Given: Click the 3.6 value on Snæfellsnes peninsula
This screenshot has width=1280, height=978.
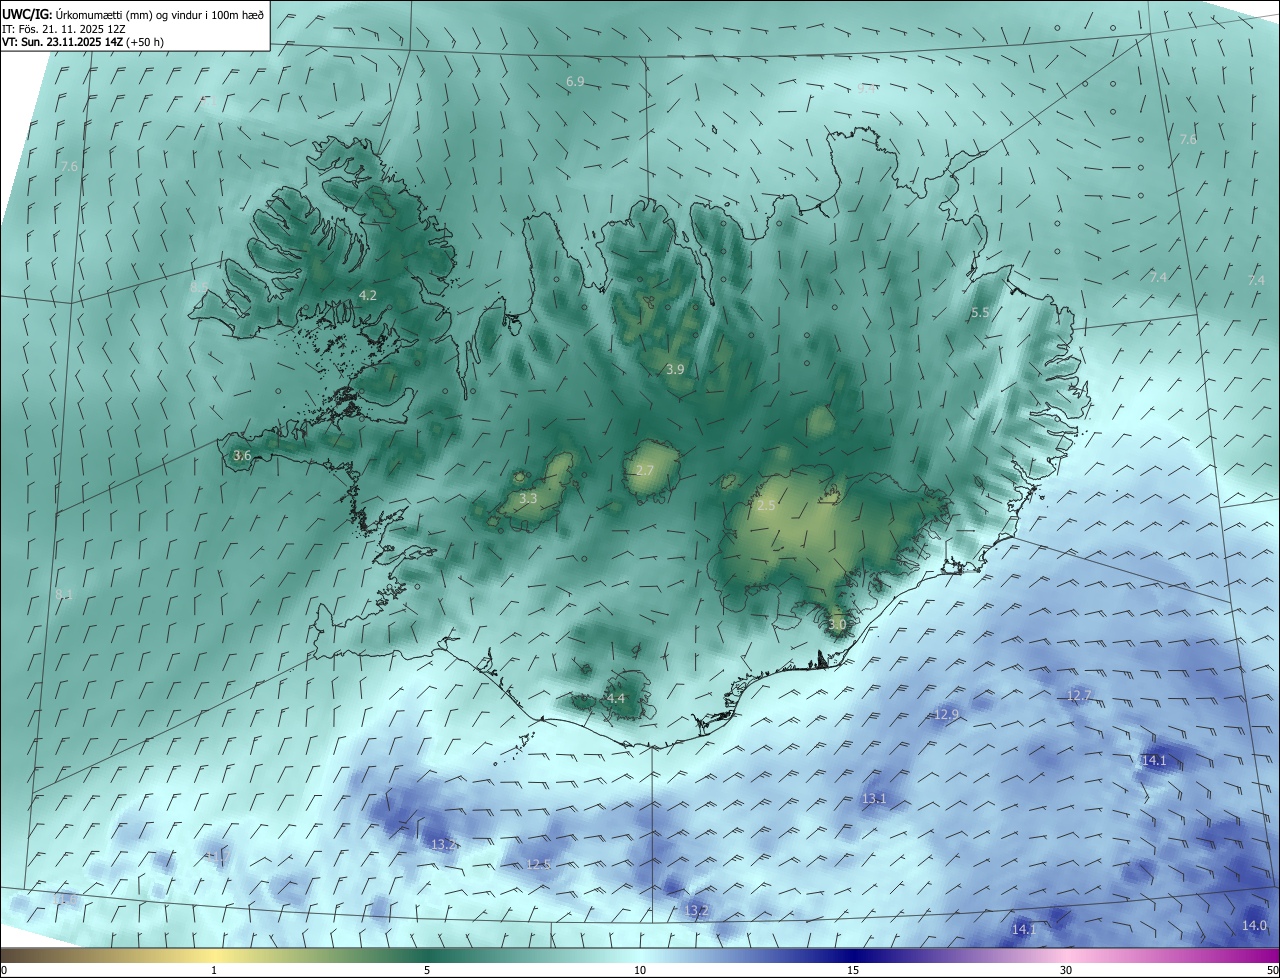Looking at the screenshot, I should coord(242,455).
